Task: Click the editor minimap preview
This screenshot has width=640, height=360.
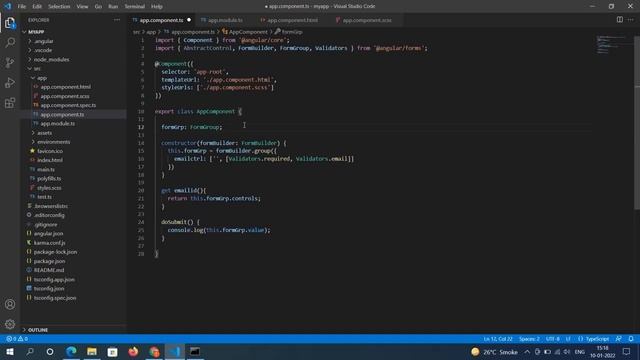Action: 611,45
